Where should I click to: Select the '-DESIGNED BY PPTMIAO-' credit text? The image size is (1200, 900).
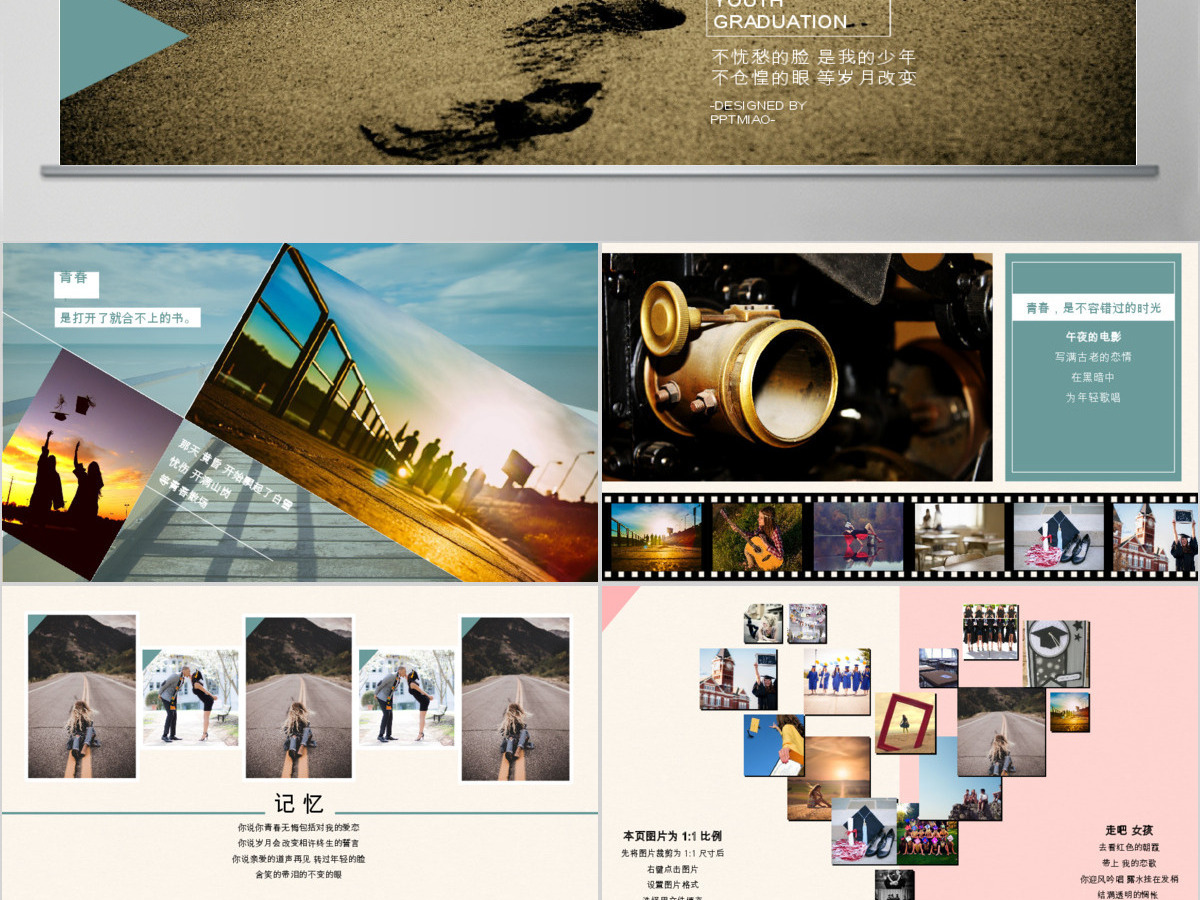coord(757,112)
